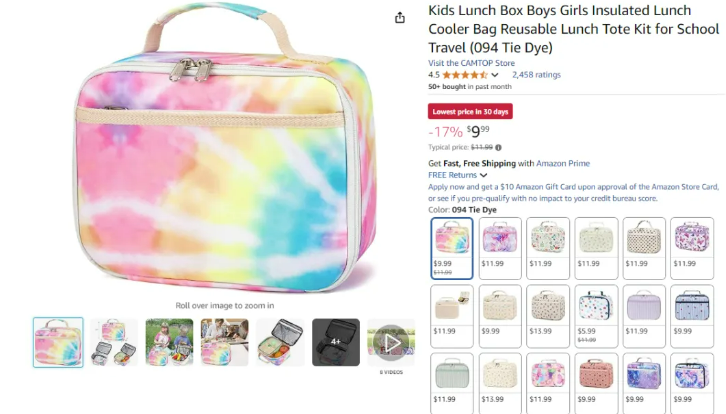Select the first tie dye main thumbnail
Viewport: 726px width, 414px height.
58,342
